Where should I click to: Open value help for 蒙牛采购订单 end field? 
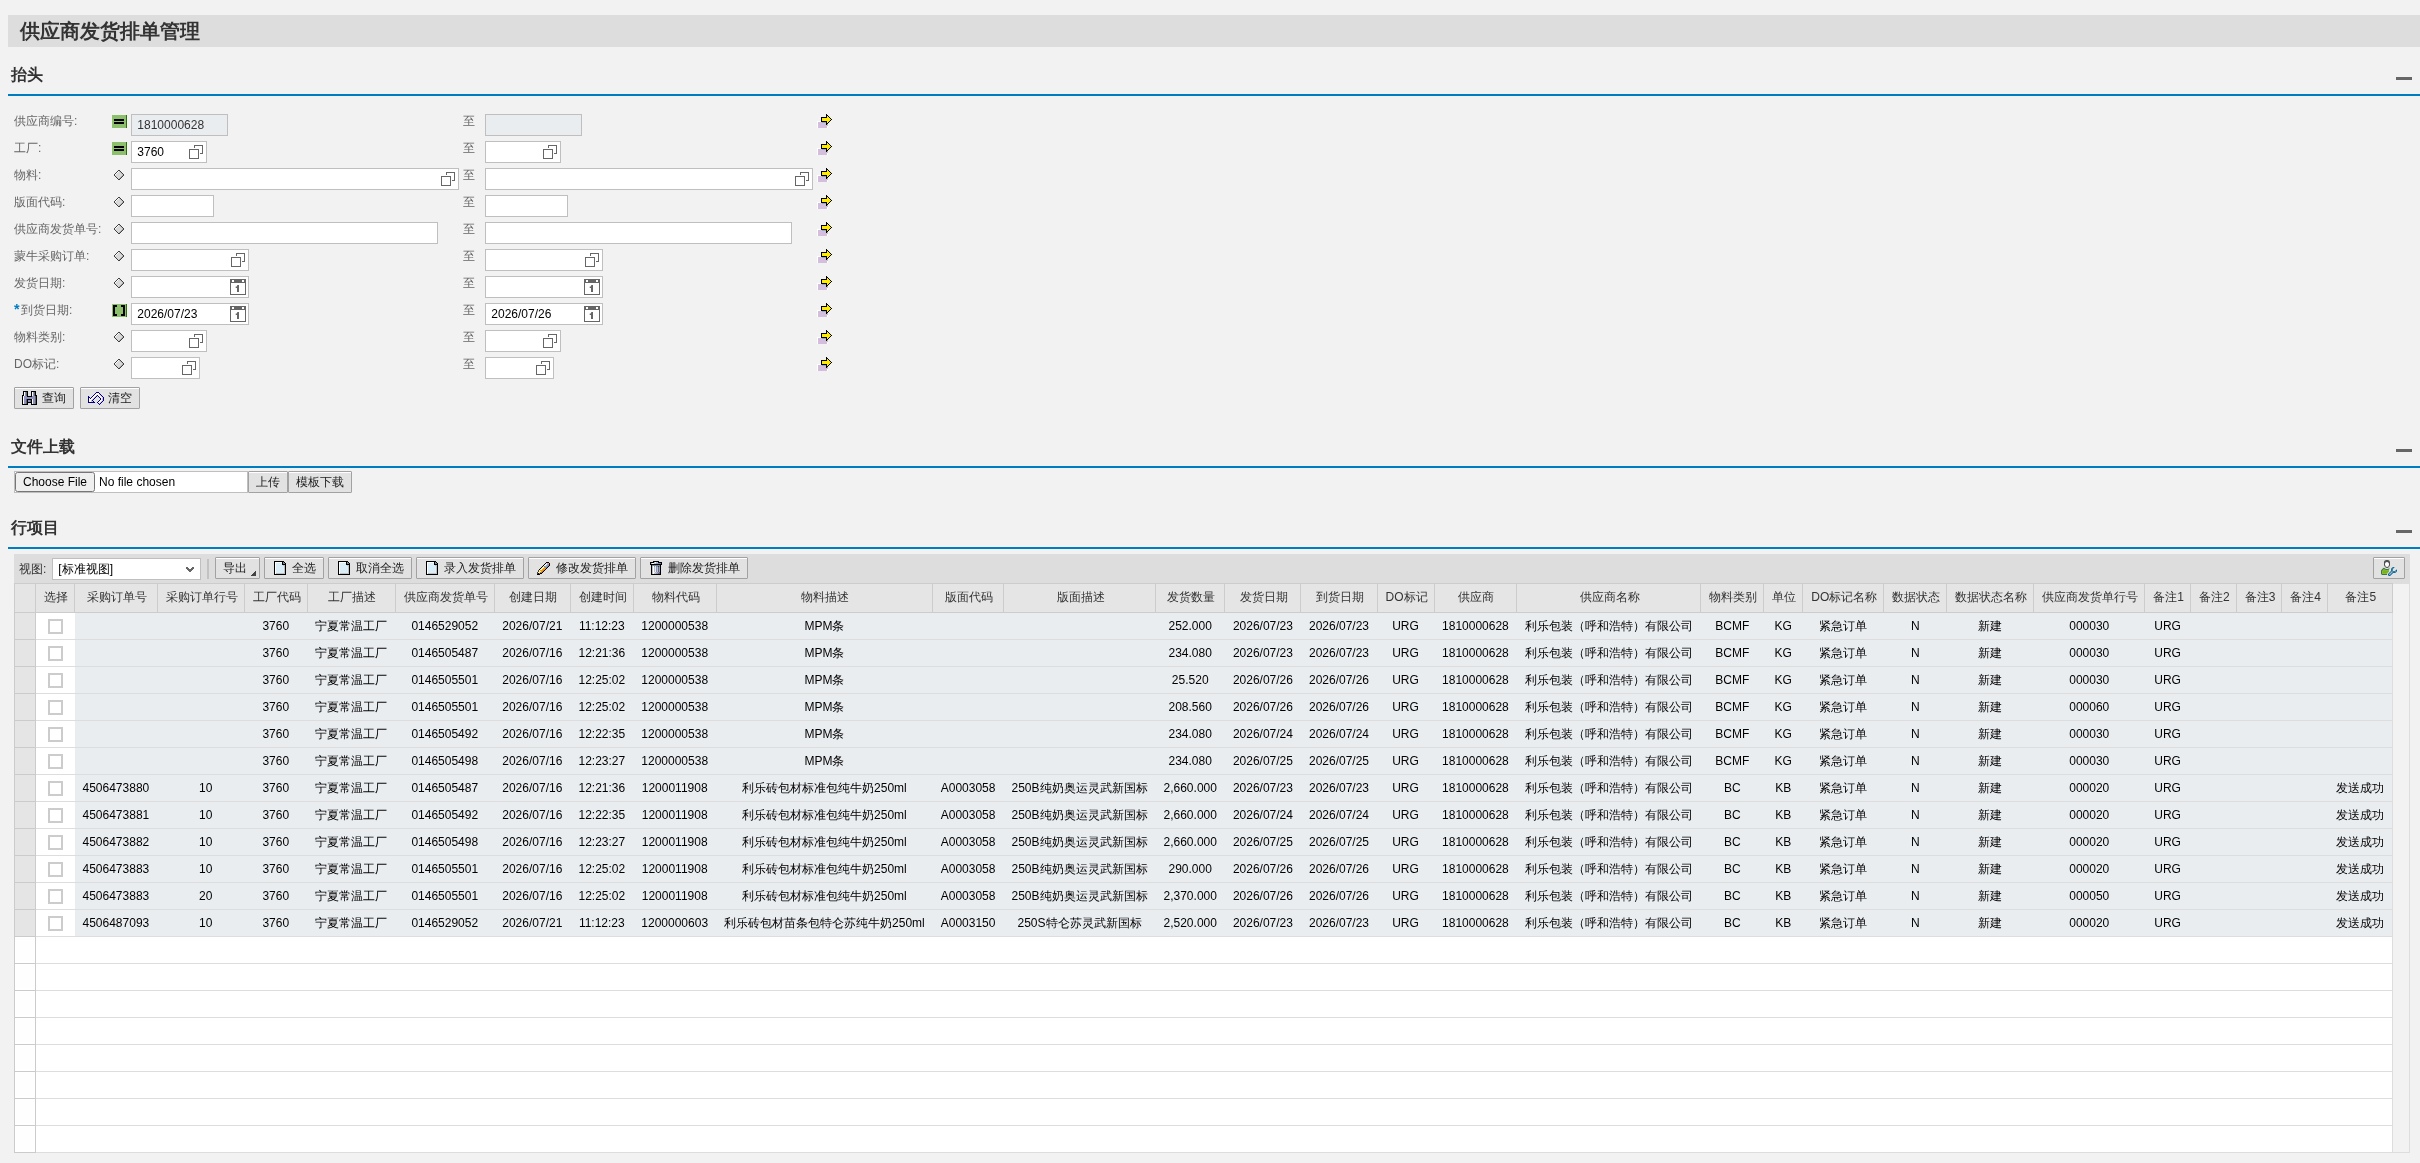(x=592, y=260)
